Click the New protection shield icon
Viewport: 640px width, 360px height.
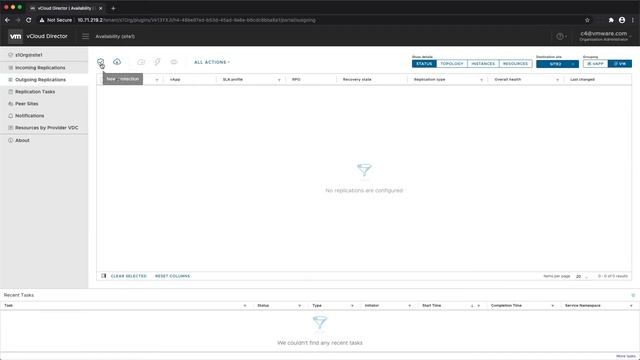(x=100, y=62)
